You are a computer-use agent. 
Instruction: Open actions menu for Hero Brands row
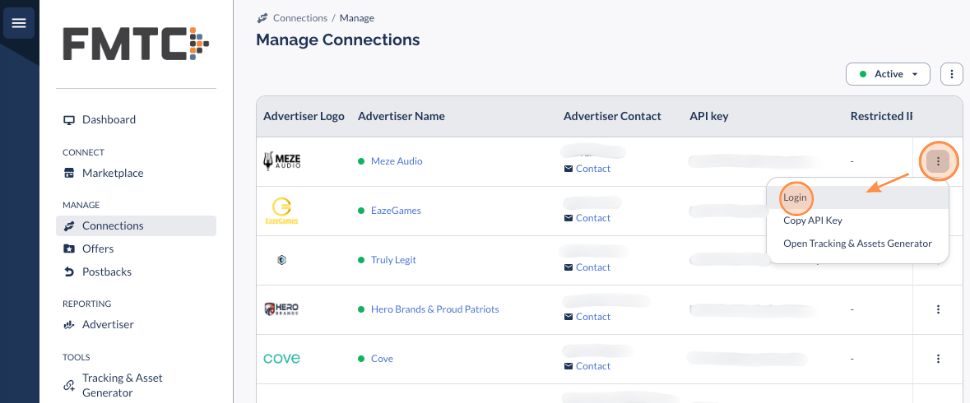(938, 310)
